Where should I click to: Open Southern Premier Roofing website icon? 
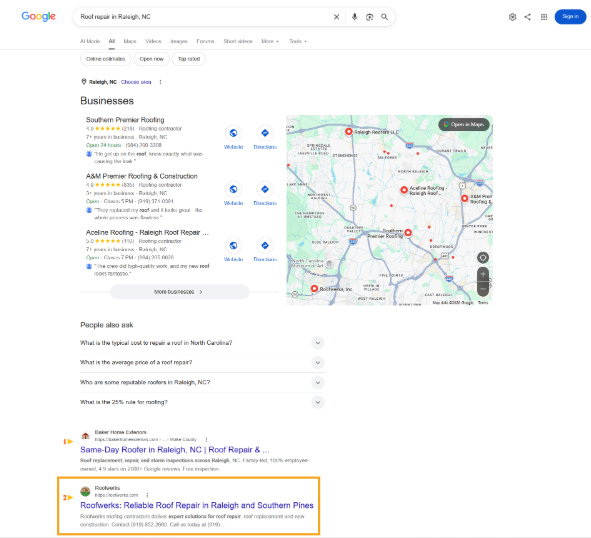[x=233, y=133]
